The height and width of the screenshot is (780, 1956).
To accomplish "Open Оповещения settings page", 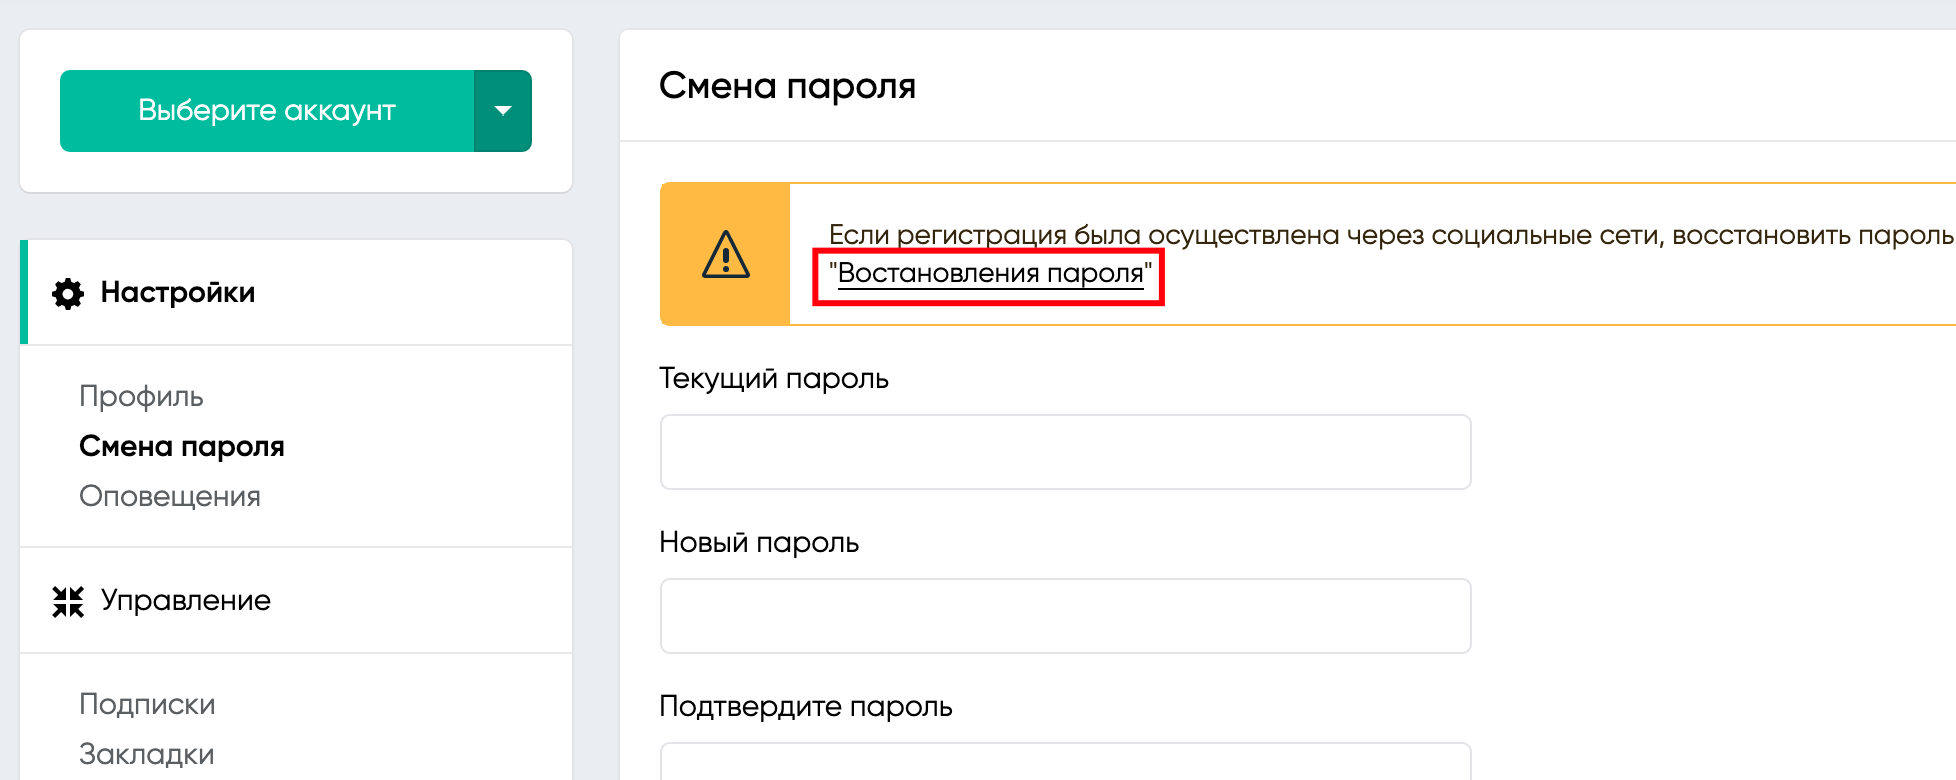I will click(x=170, y=496).
